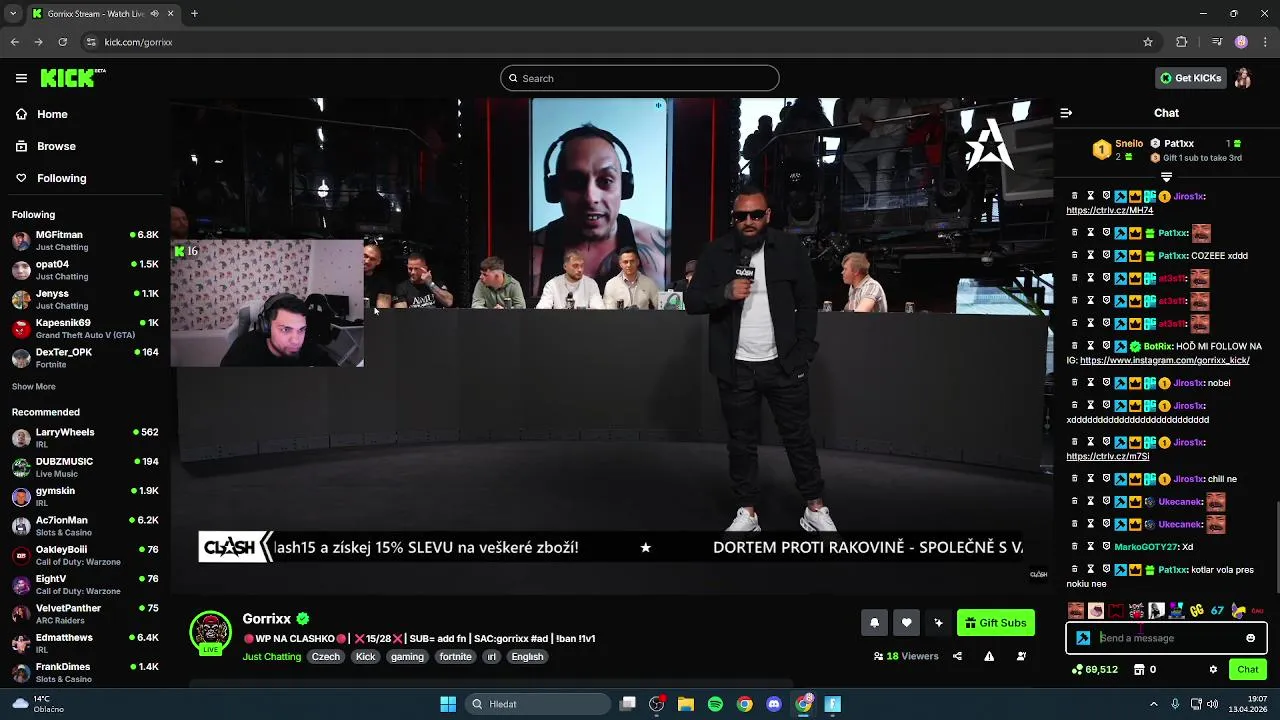
Task: Report stream via warning icon
Action: [x=989, y=656]
